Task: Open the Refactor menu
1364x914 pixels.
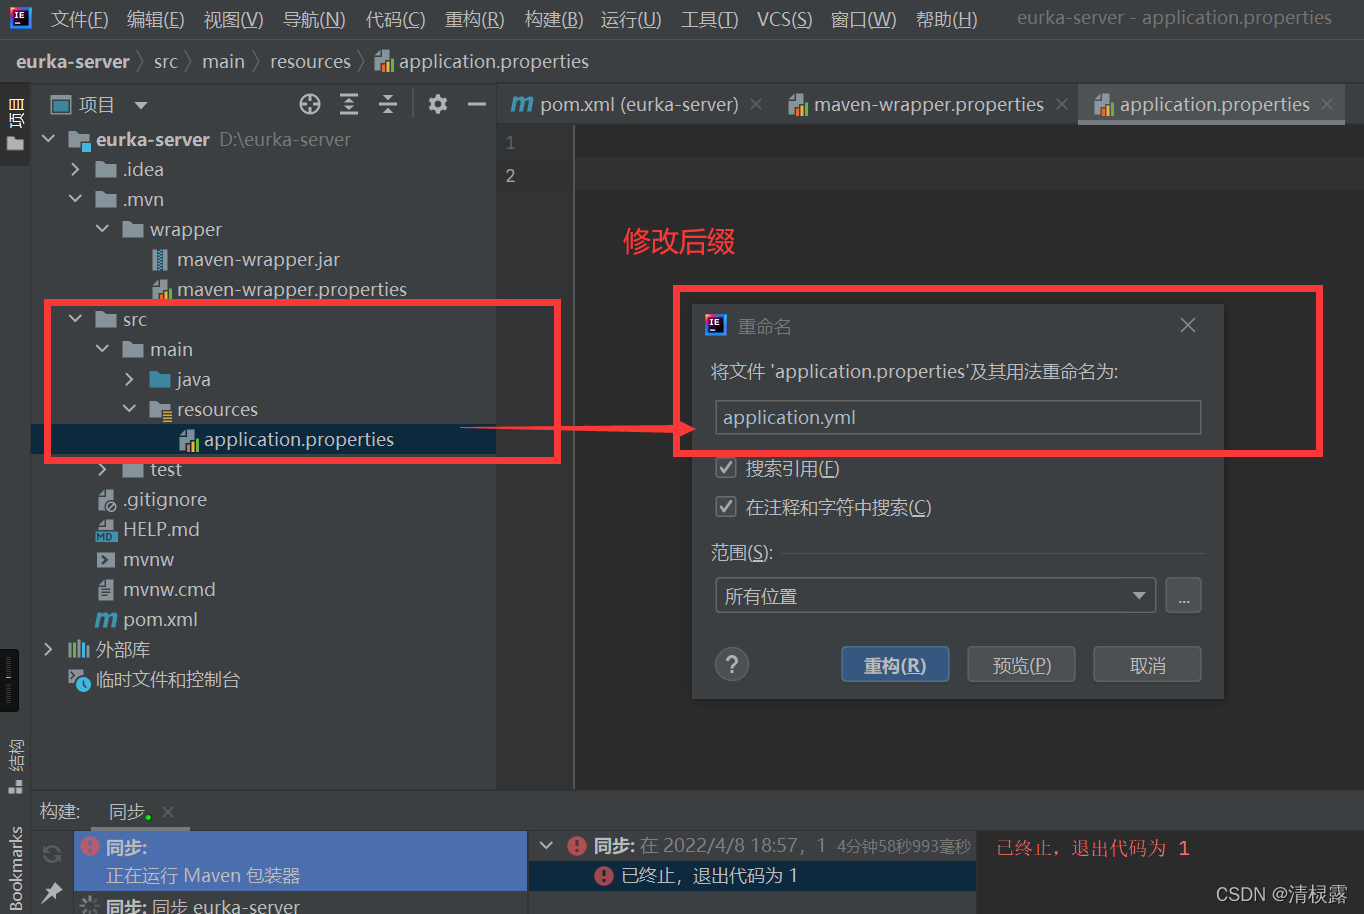Action: tap(474, 19)
